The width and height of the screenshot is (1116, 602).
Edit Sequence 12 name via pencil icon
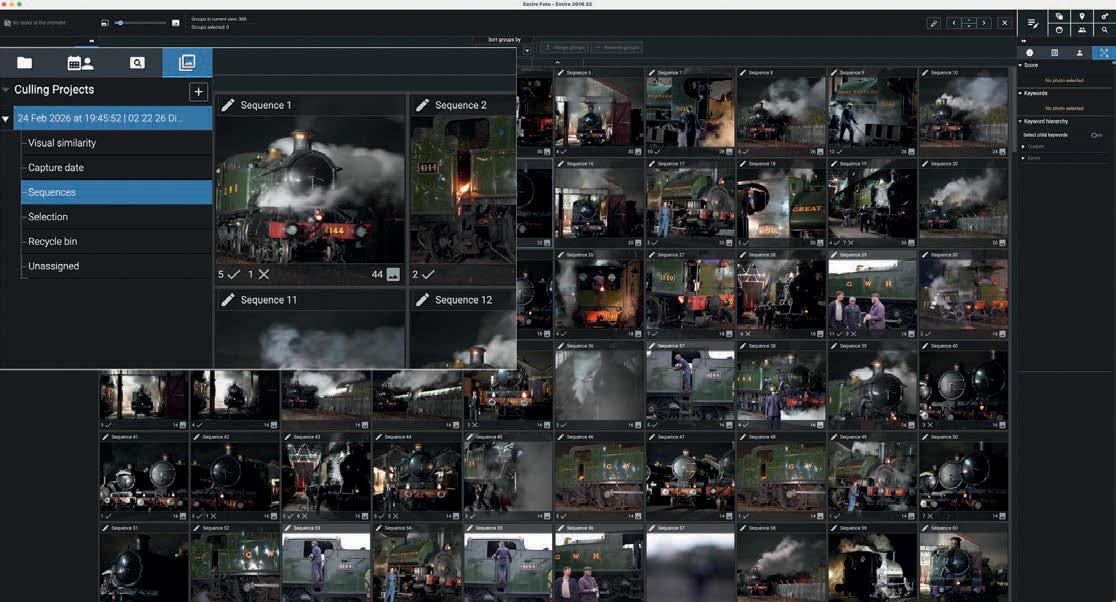[422, 300]
